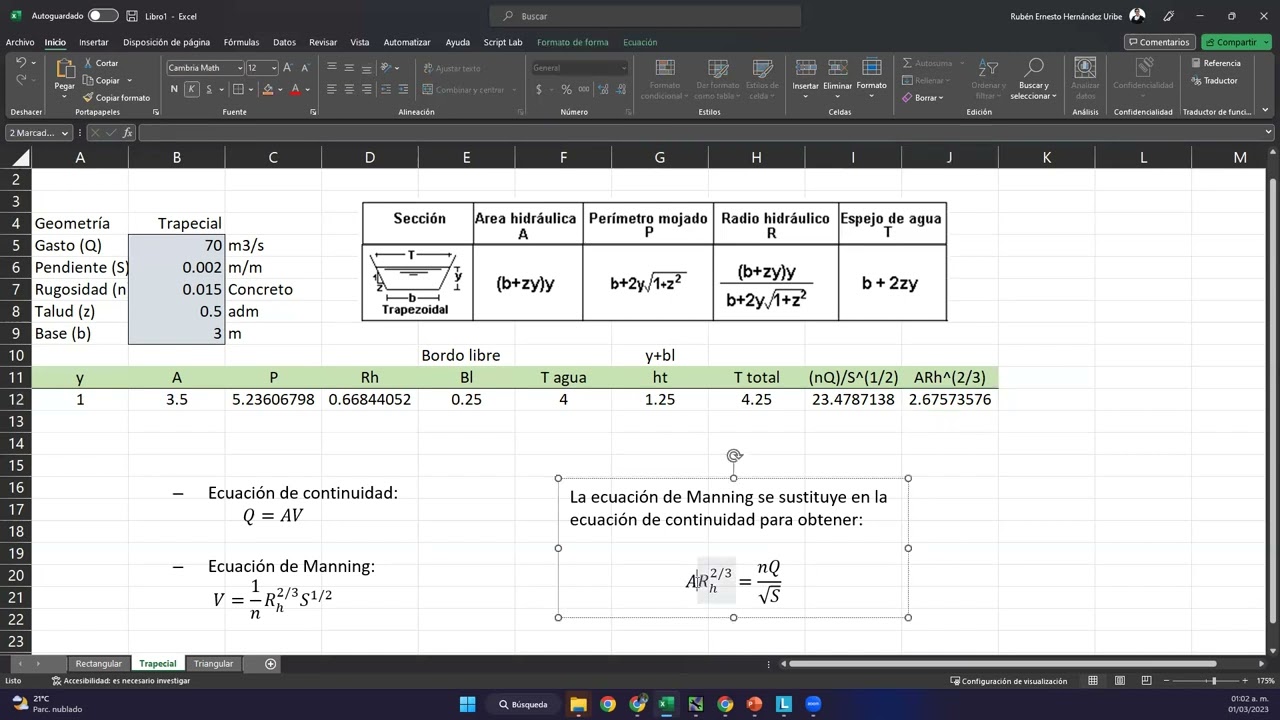Open the Formato de forma tab
The image size is (1280, 720).
[x=572, y=42]
